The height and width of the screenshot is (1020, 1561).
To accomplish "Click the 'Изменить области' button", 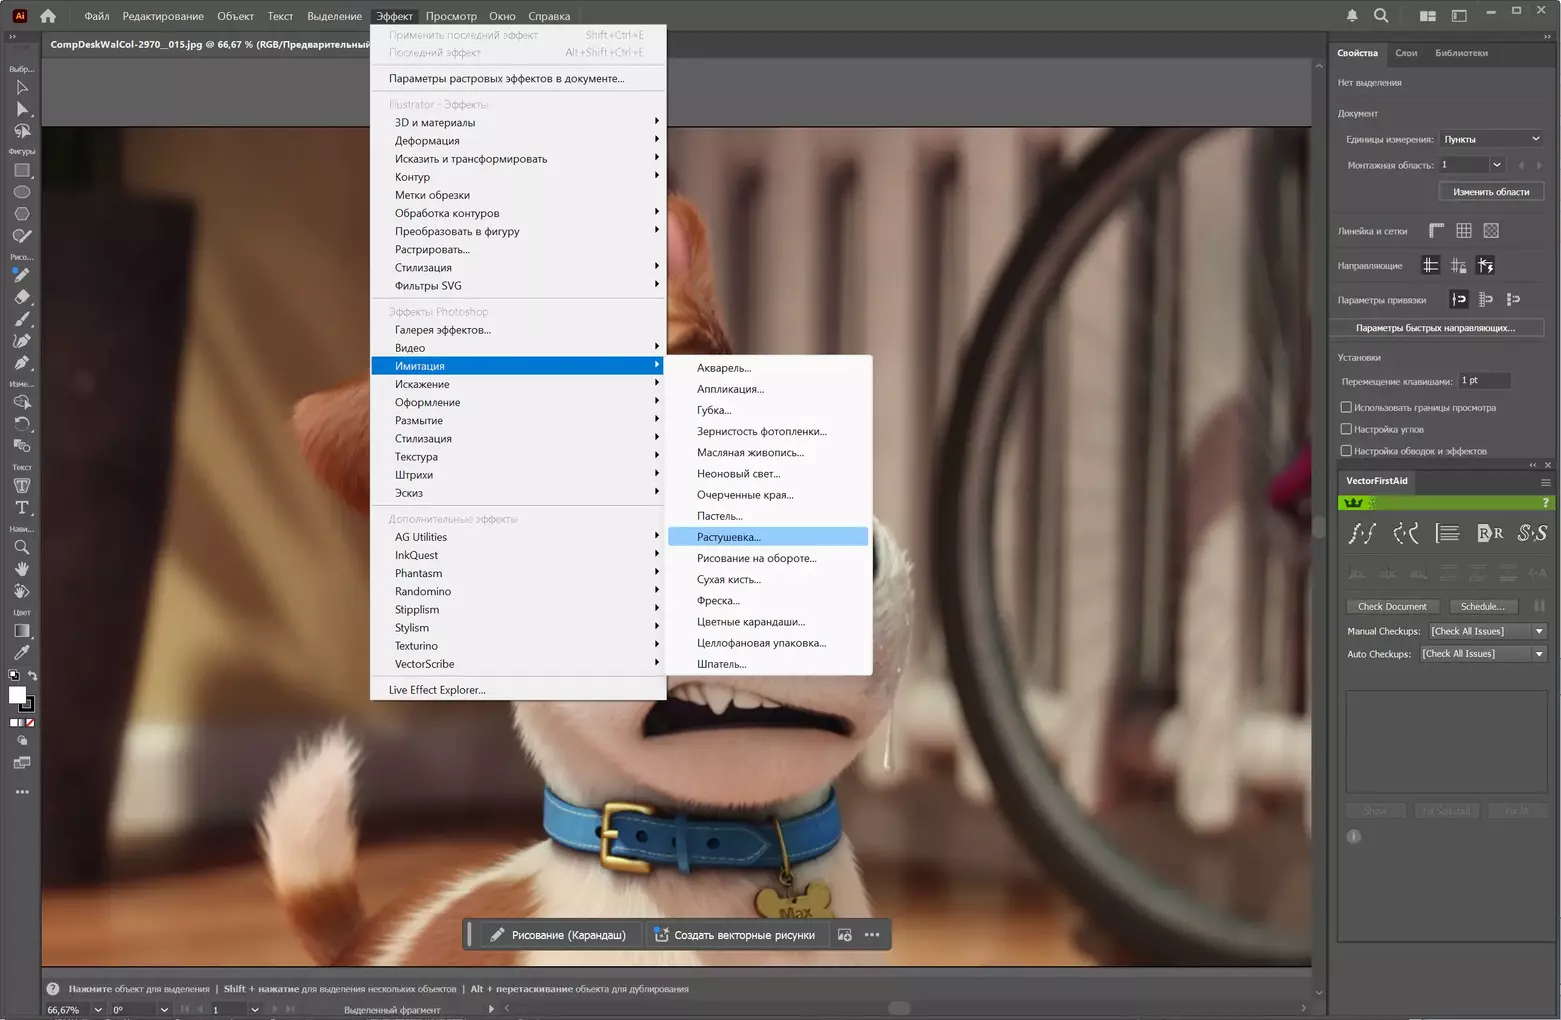I will 1491,192.
